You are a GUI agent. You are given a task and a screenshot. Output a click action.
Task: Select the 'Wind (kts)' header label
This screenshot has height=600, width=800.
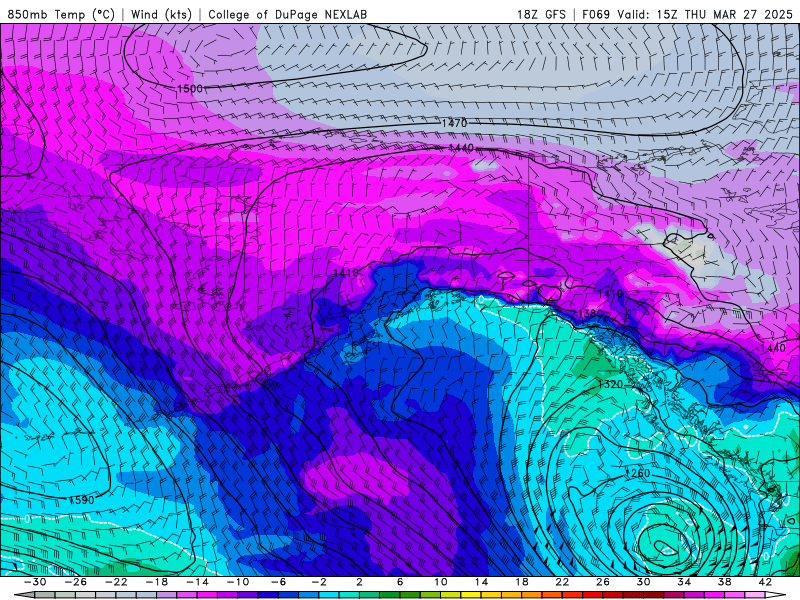161,14
